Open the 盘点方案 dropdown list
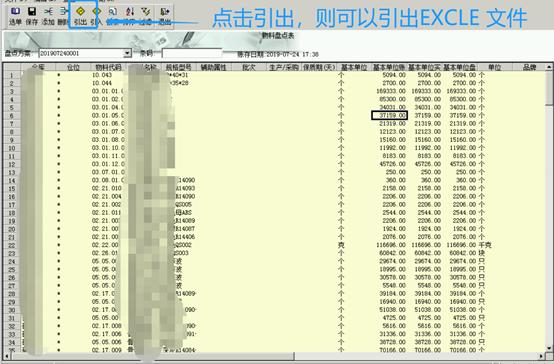The image size is (554, 364). click(127, 53)
